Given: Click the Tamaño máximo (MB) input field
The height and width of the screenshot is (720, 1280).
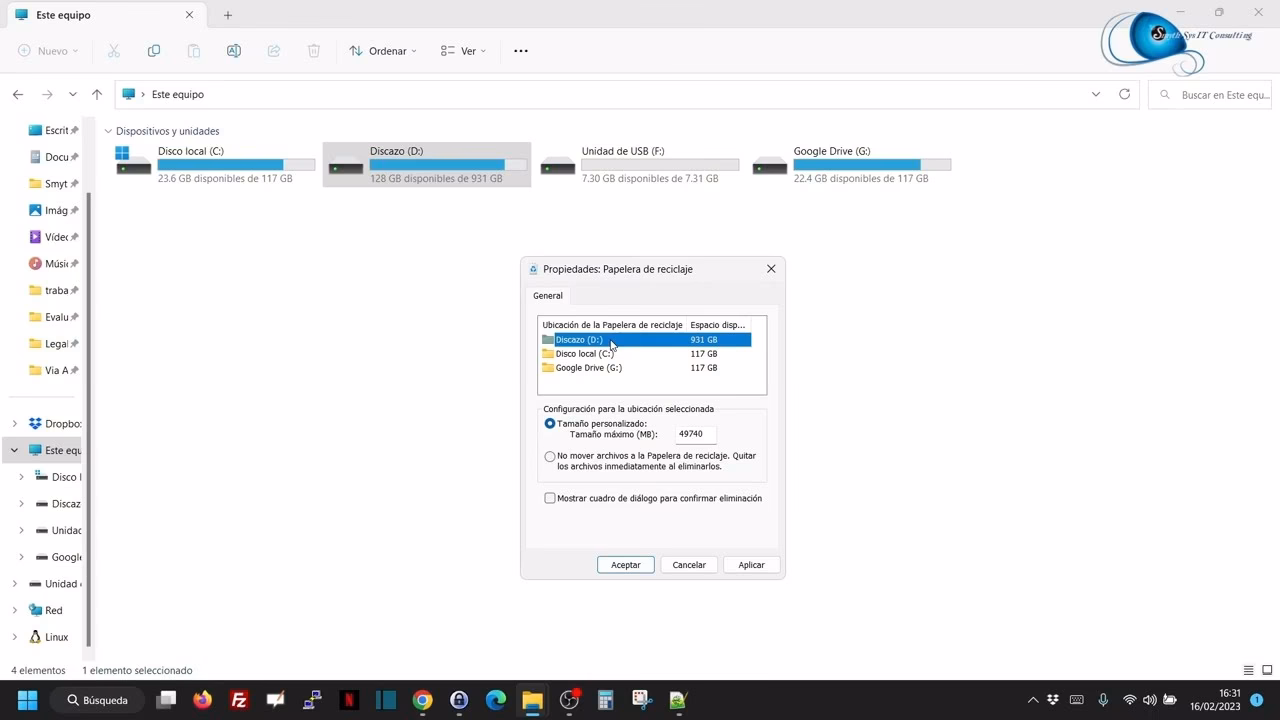Looking at the screenshot, I should [694, 434].
